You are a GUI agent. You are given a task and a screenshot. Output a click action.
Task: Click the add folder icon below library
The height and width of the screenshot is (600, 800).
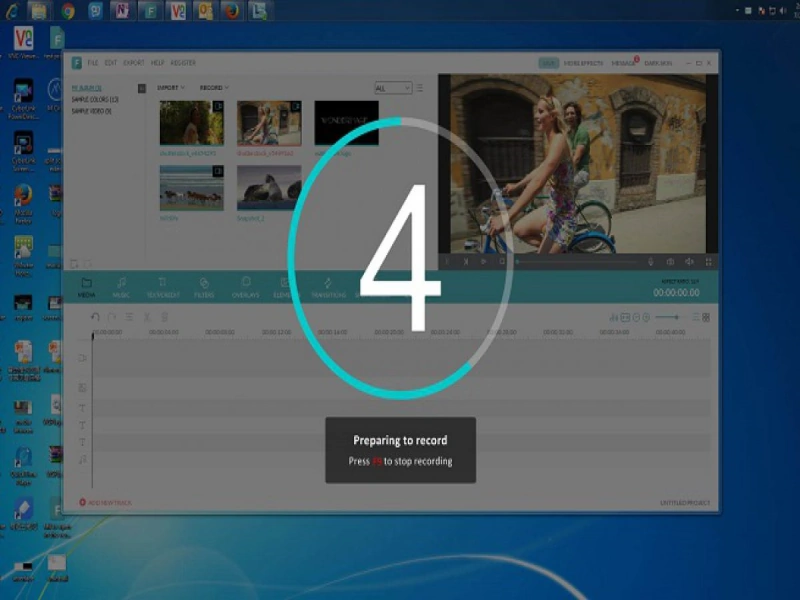click(74, 264)
